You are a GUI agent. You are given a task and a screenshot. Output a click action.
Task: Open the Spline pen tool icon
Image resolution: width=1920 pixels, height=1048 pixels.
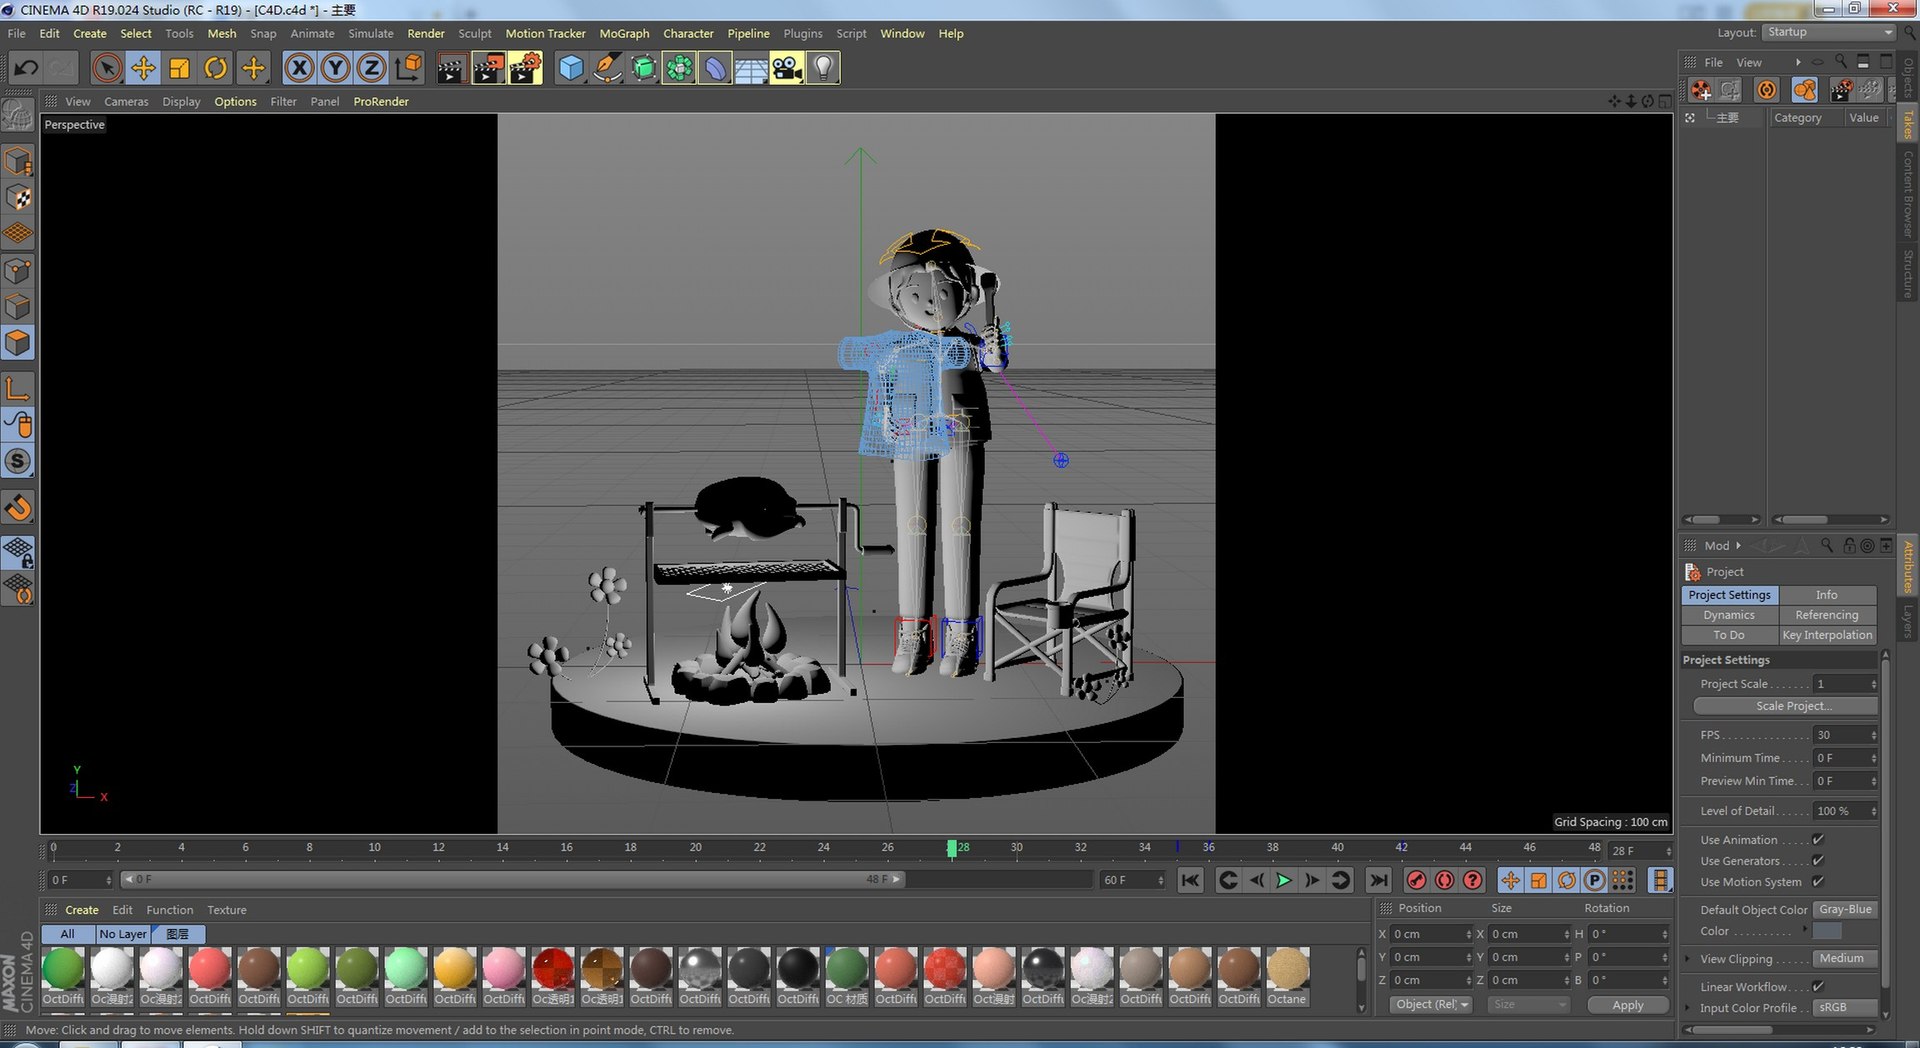tap(607, 68)
